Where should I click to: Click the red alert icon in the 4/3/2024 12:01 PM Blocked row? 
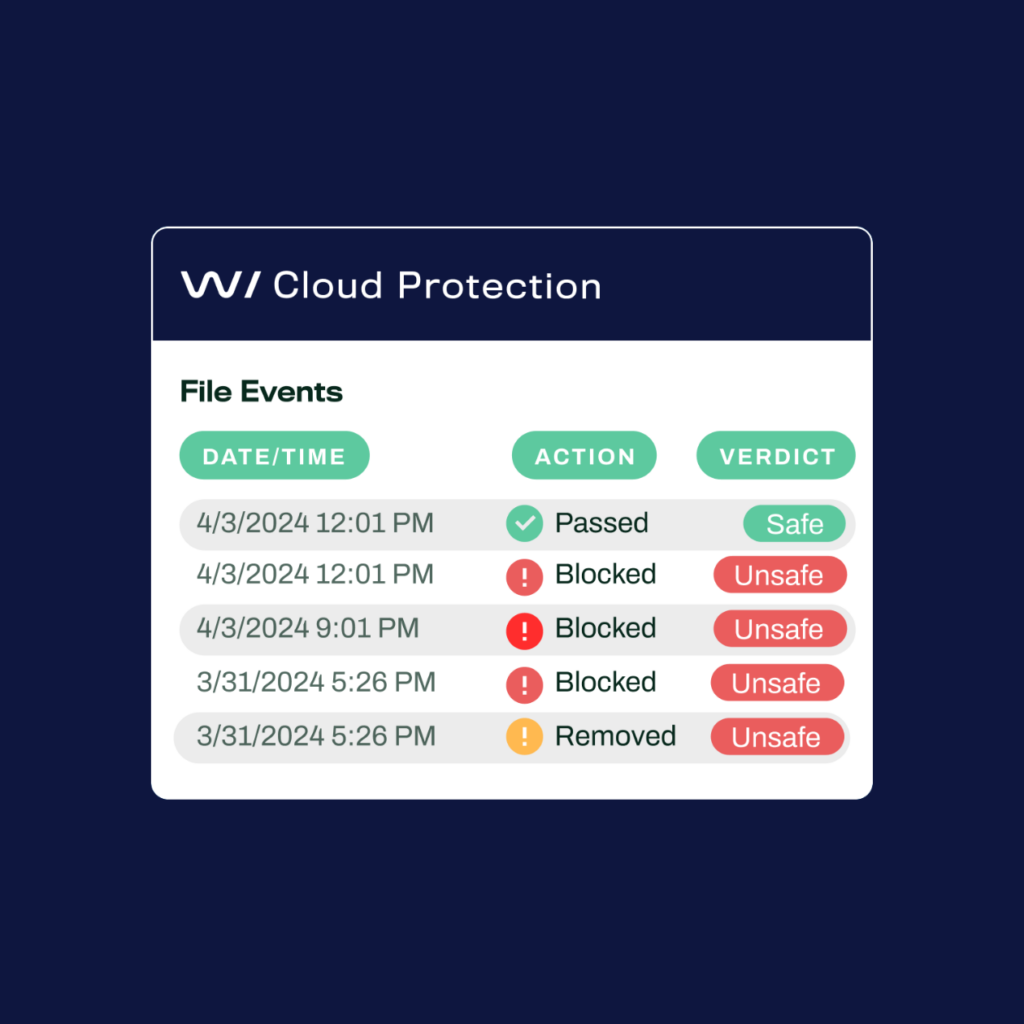pyautogui.click(x=524, y=577)
